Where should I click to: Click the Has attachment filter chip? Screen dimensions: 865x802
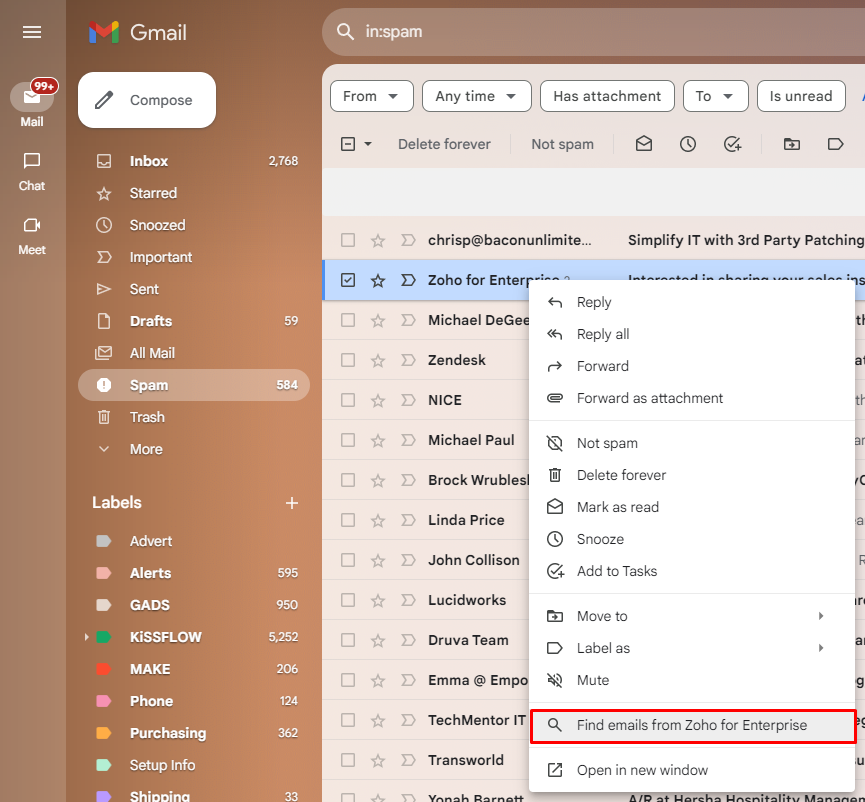[607, 96]
